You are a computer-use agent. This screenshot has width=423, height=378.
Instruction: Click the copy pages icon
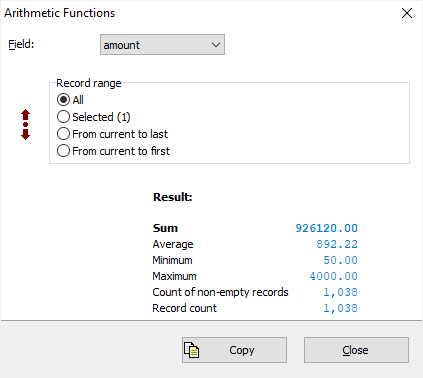tap(192, 350)
